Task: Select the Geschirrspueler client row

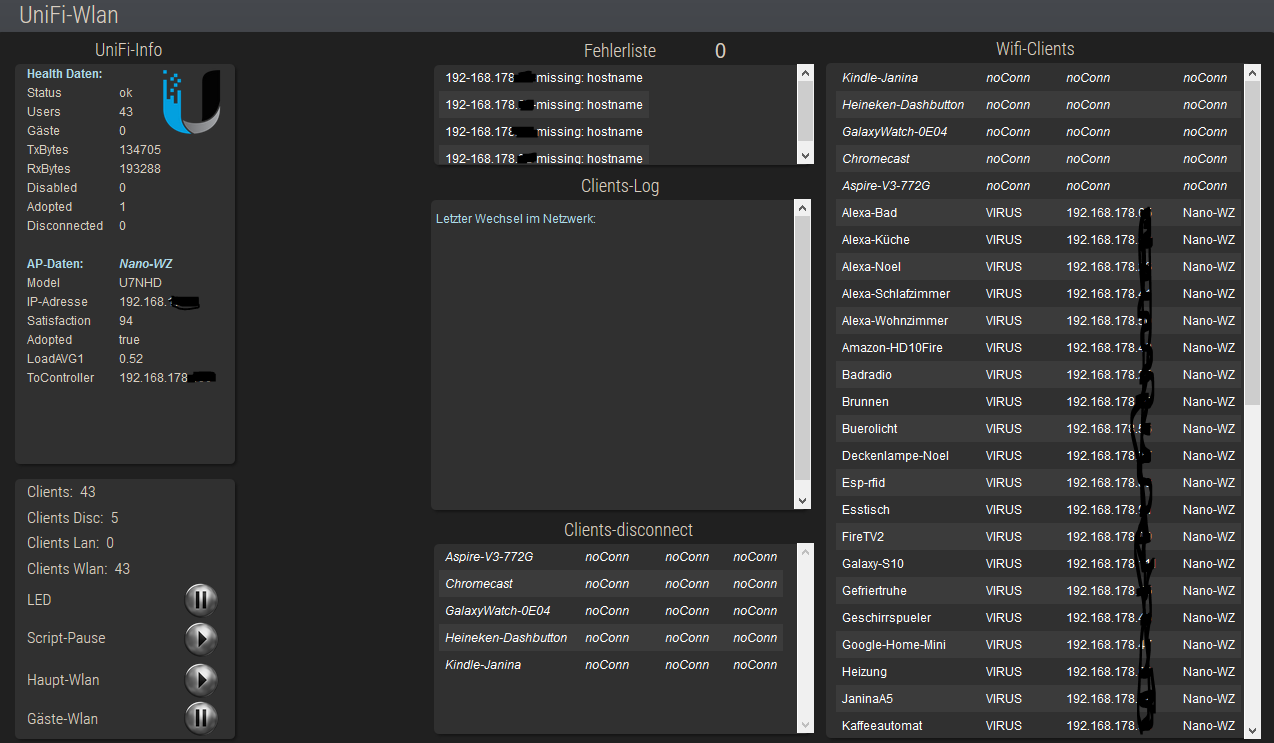Action: [1040, 618]
